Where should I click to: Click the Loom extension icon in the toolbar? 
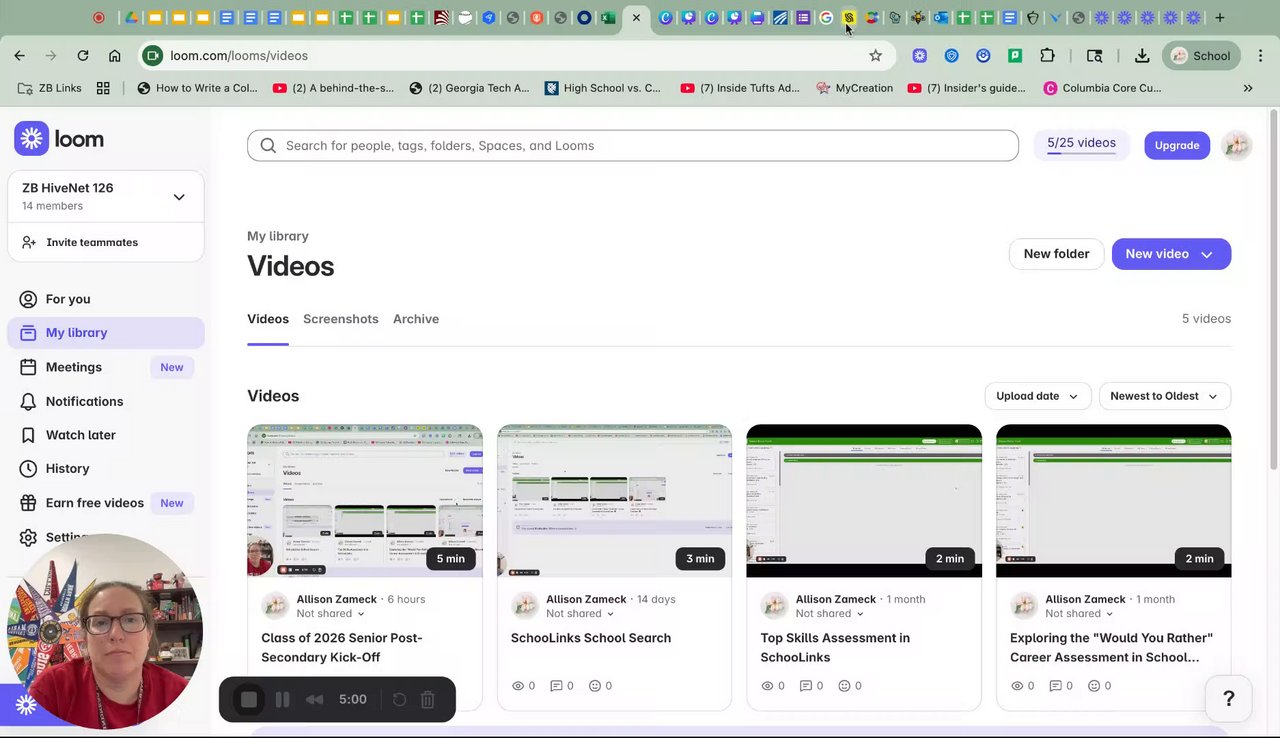click(919, 56)
